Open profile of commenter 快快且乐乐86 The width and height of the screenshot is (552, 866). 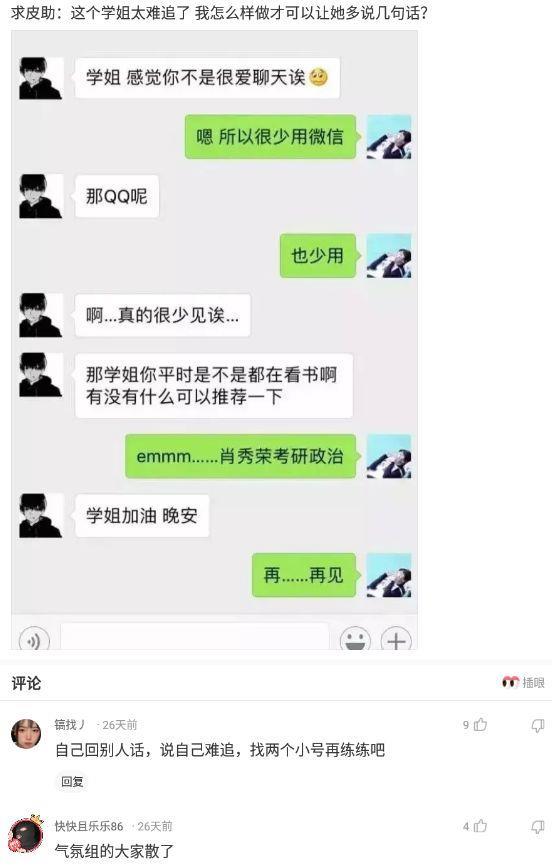coord(88,826)
